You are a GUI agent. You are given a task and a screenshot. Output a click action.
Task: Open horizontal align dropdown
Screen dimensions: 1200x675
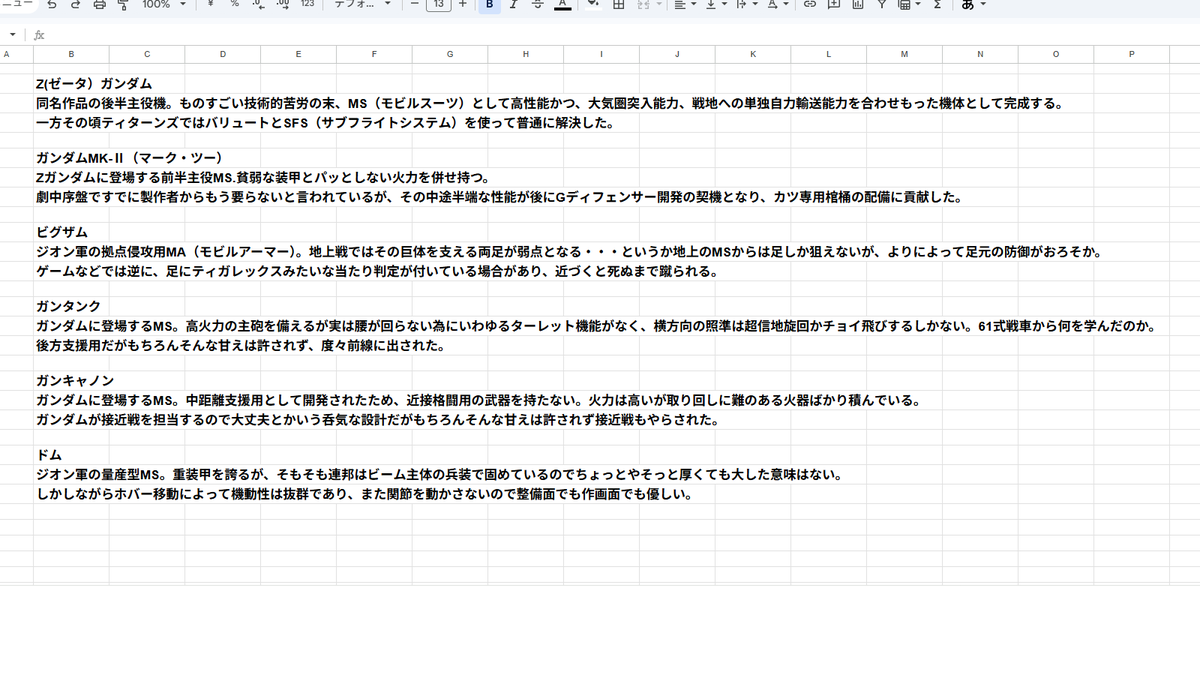(x=684, y=5)
